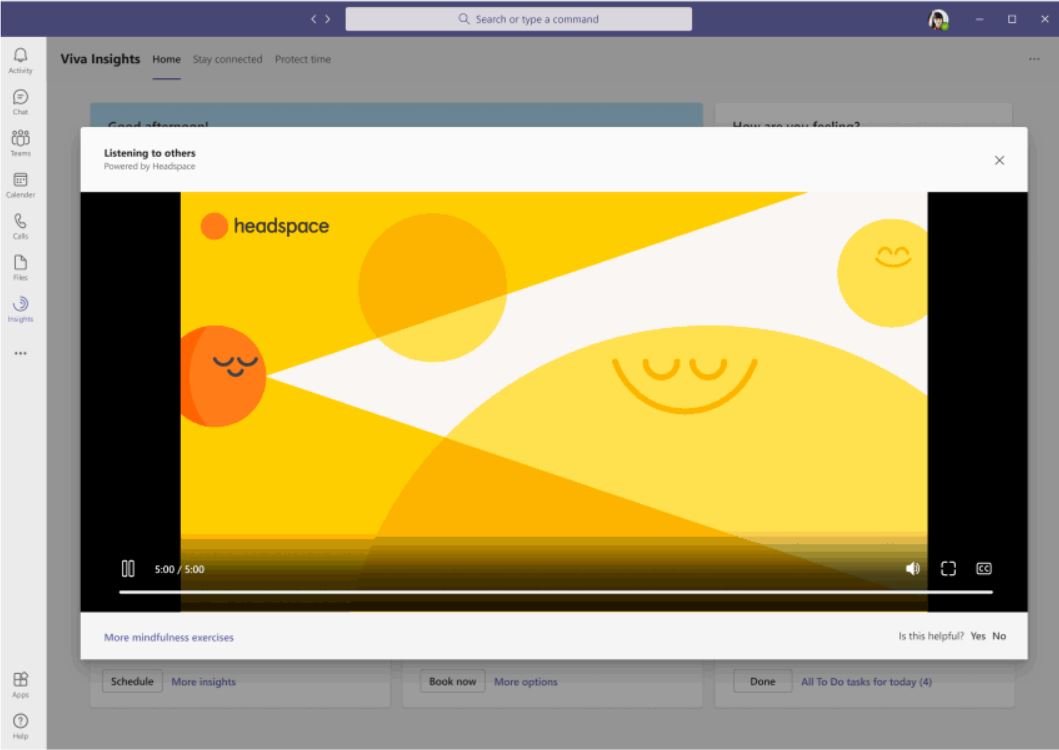Close the Listening to others dialog
The height and width of the screenshot is (750, 1059).
coord(999,160)
